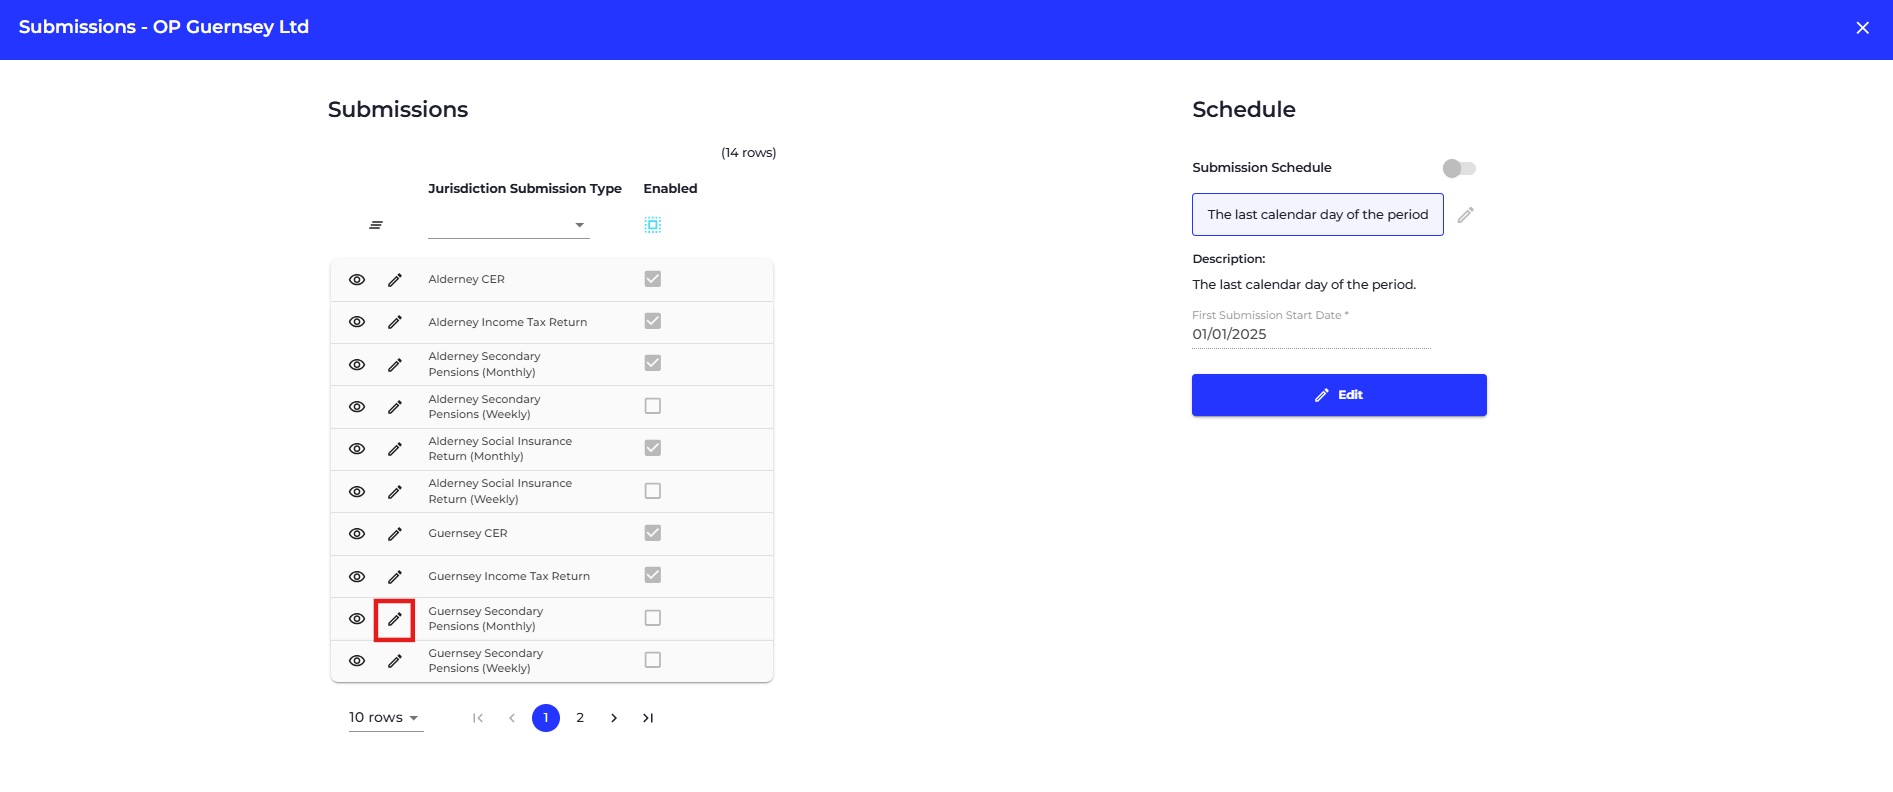View Alderney Secondary Pensions (Monthly)

(x=357, y=365)
